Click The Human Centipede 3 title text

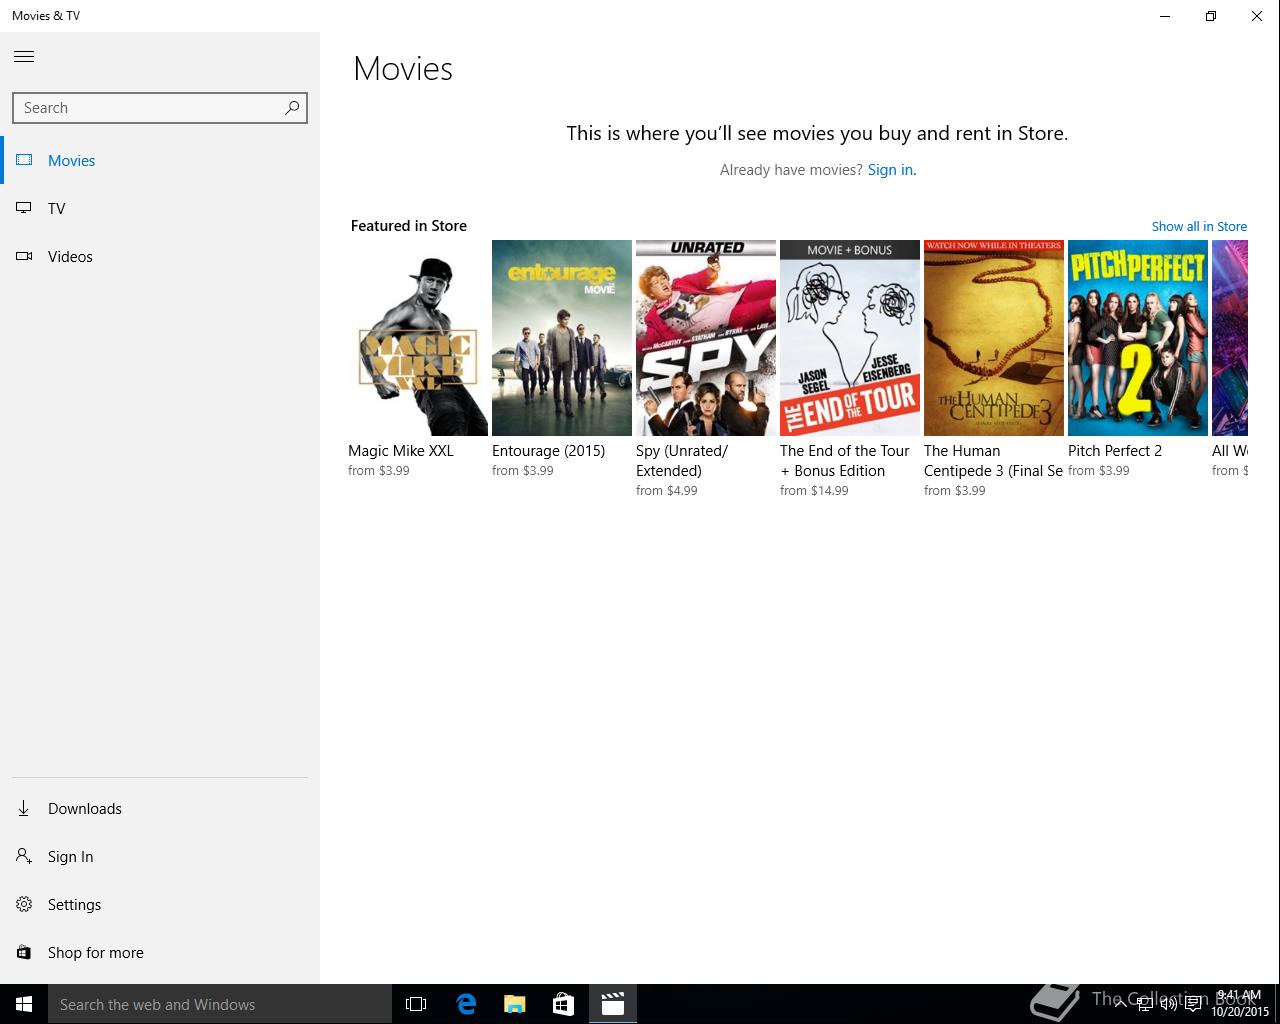(x=993, y=461)
